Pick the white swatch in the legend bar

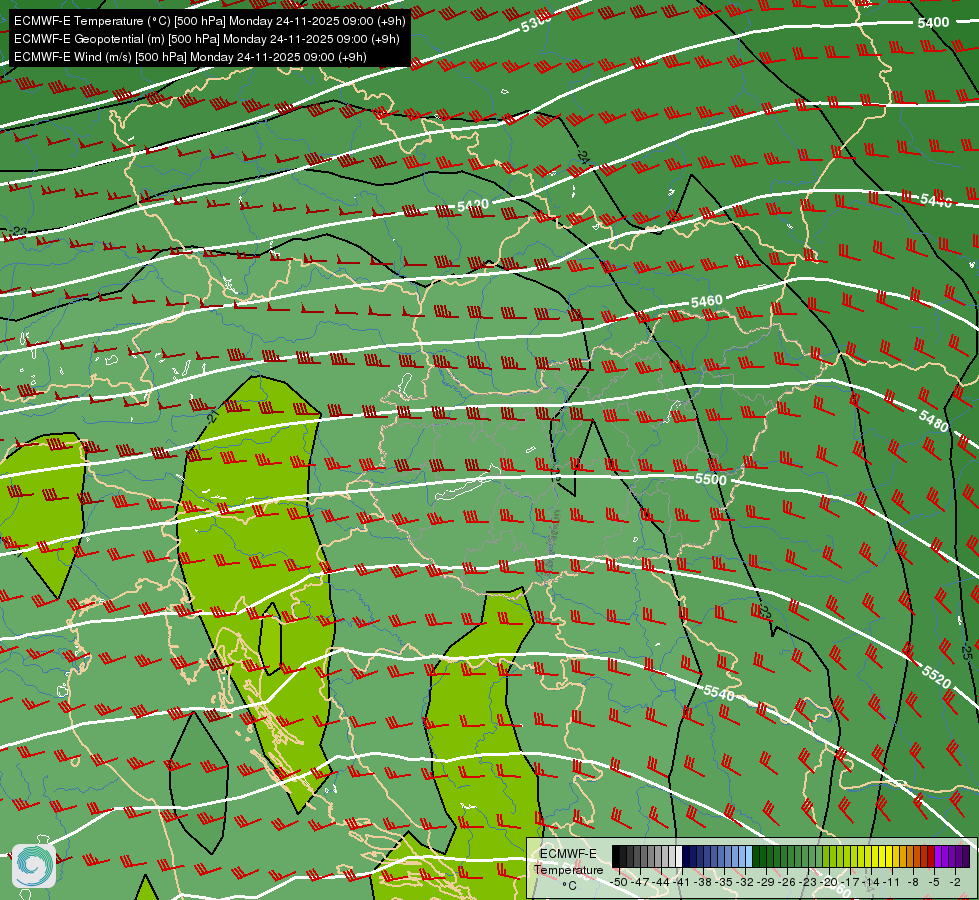pos(679,856)
